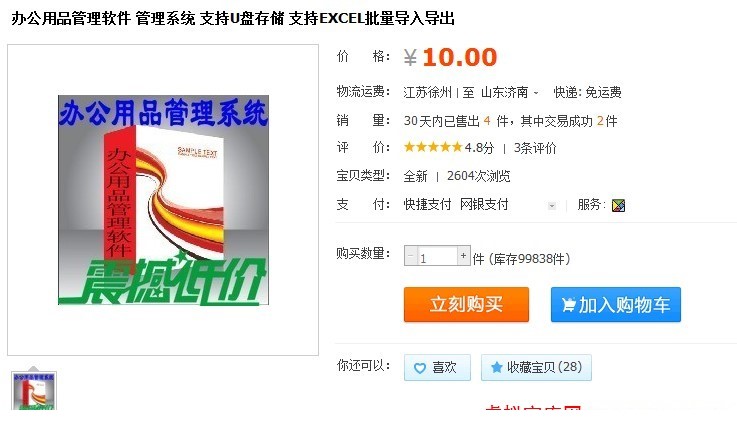737x433 pixels.
Task: Expand the 山东济南 destination dropdown
Action: (x=536, y=93)
